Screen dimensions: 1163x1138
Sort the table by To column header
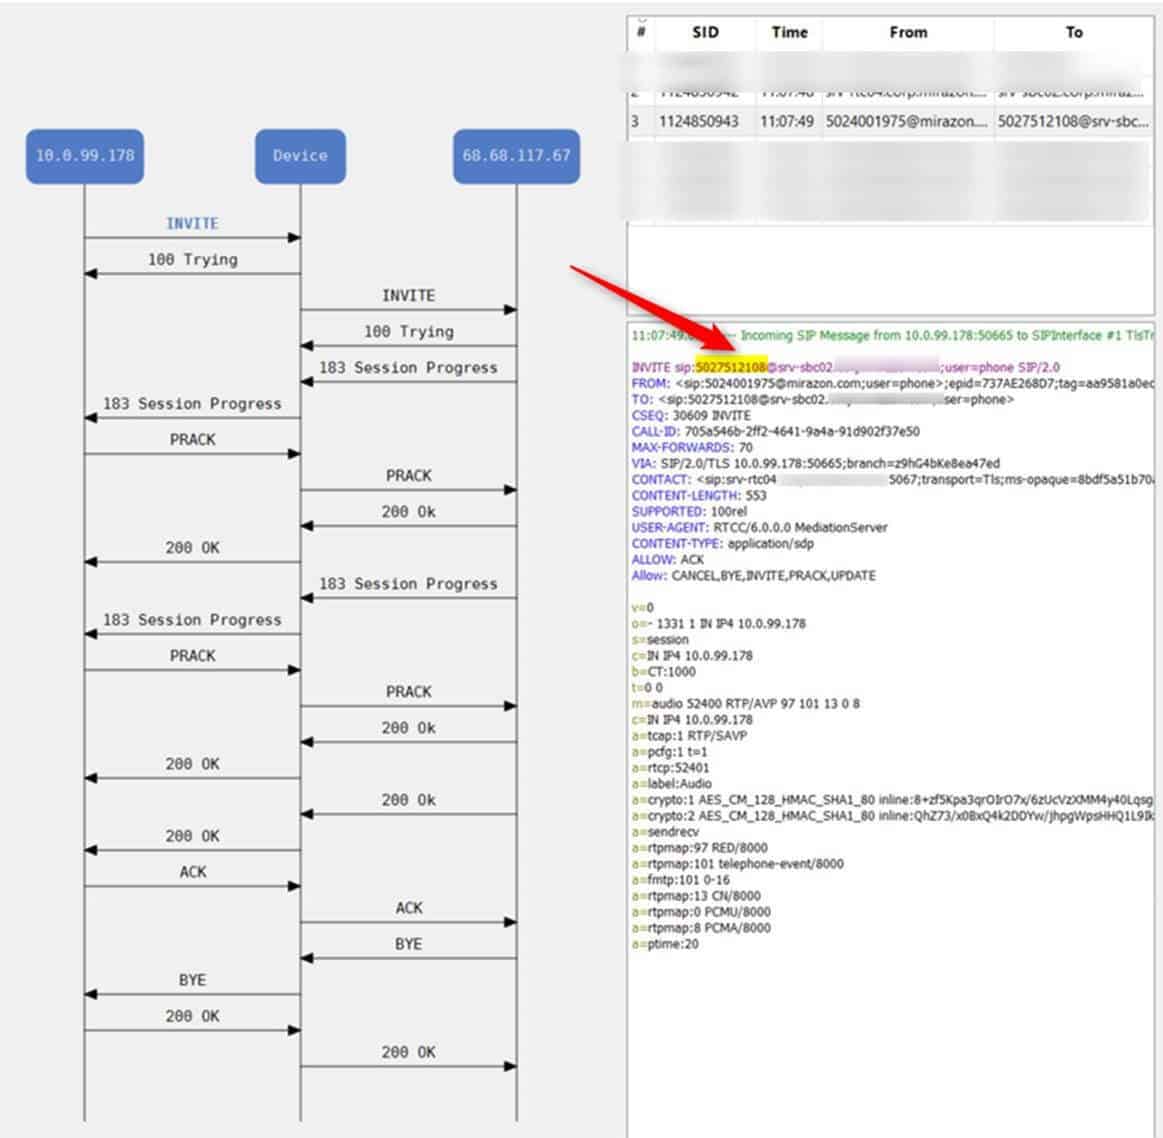1074,33
